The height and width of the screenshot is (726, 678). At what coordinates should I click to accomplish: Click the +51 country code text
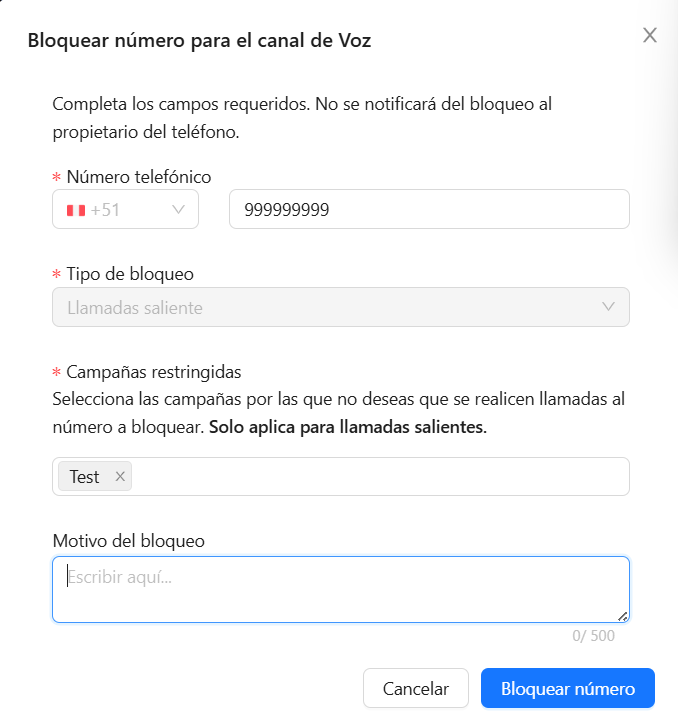click(106, 210)
